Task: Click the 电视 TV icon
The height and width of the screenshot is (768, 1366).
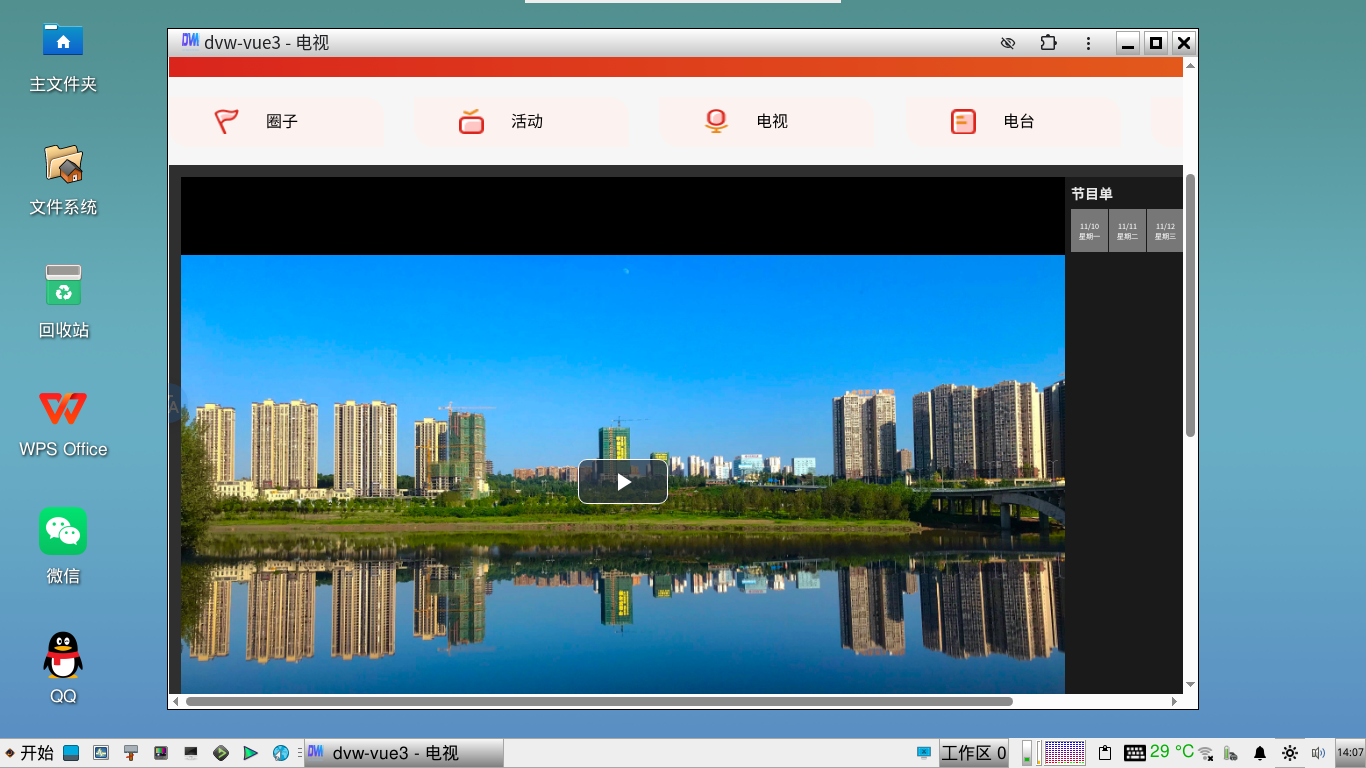Action: coord(715,121)
